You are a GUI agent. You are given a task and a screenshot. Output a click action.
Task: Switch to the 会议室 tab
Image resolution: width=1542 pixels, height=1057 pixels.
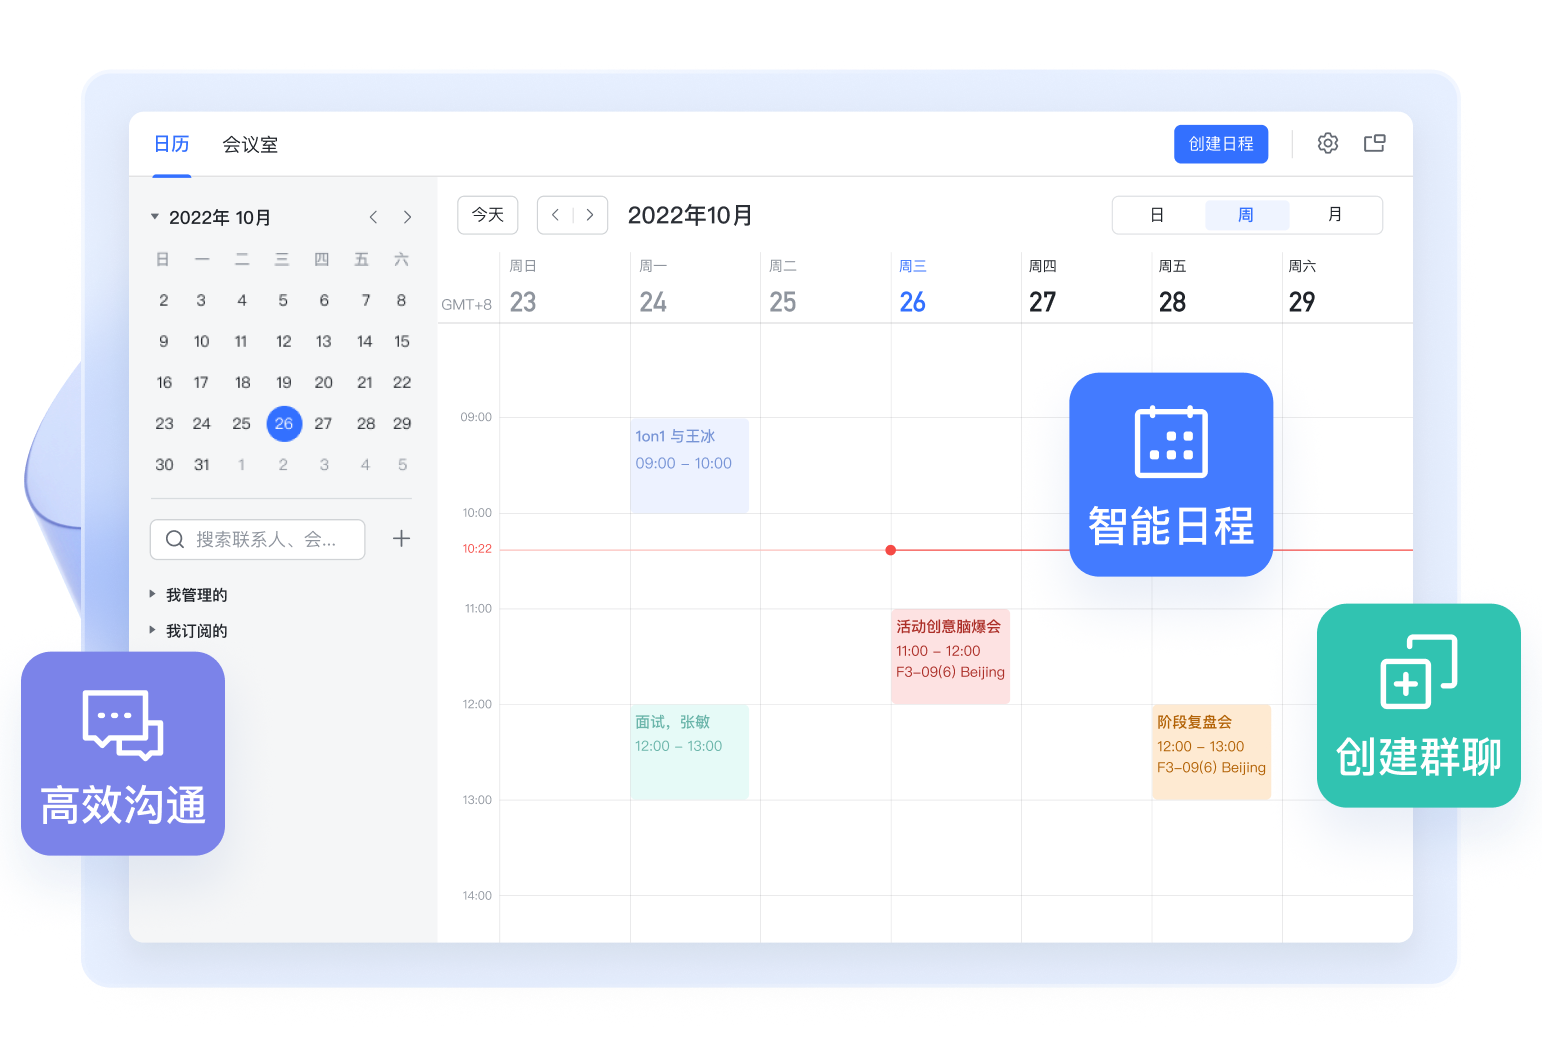pyautogui.click(x=250, y=145)
